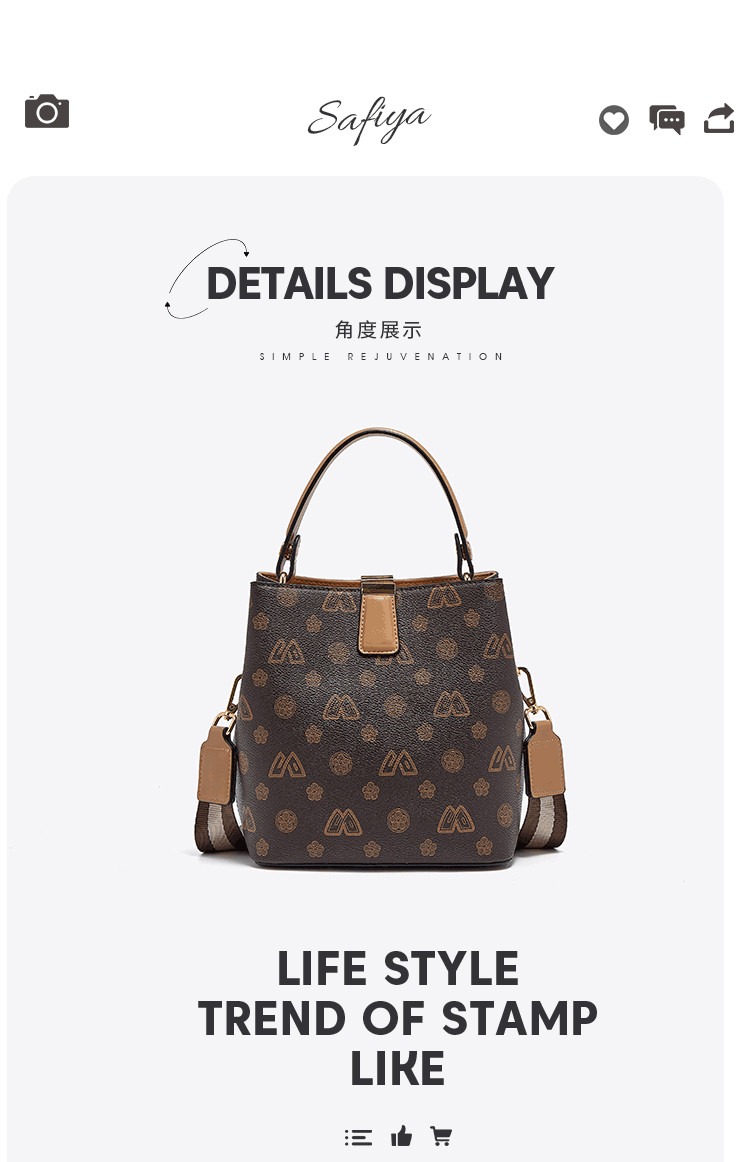Image resolution: width=750 pixels, height=1162 pixels.
Task: Select the DETAILS DISPLAY heading
Action: pos(380,283)
